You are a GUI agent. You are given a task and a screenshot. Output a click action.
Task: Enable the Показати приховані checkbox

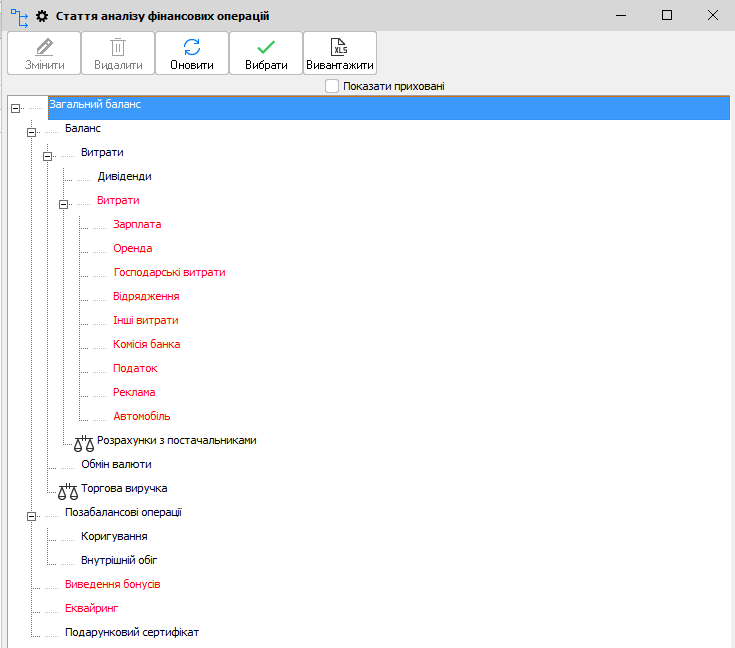332,87
